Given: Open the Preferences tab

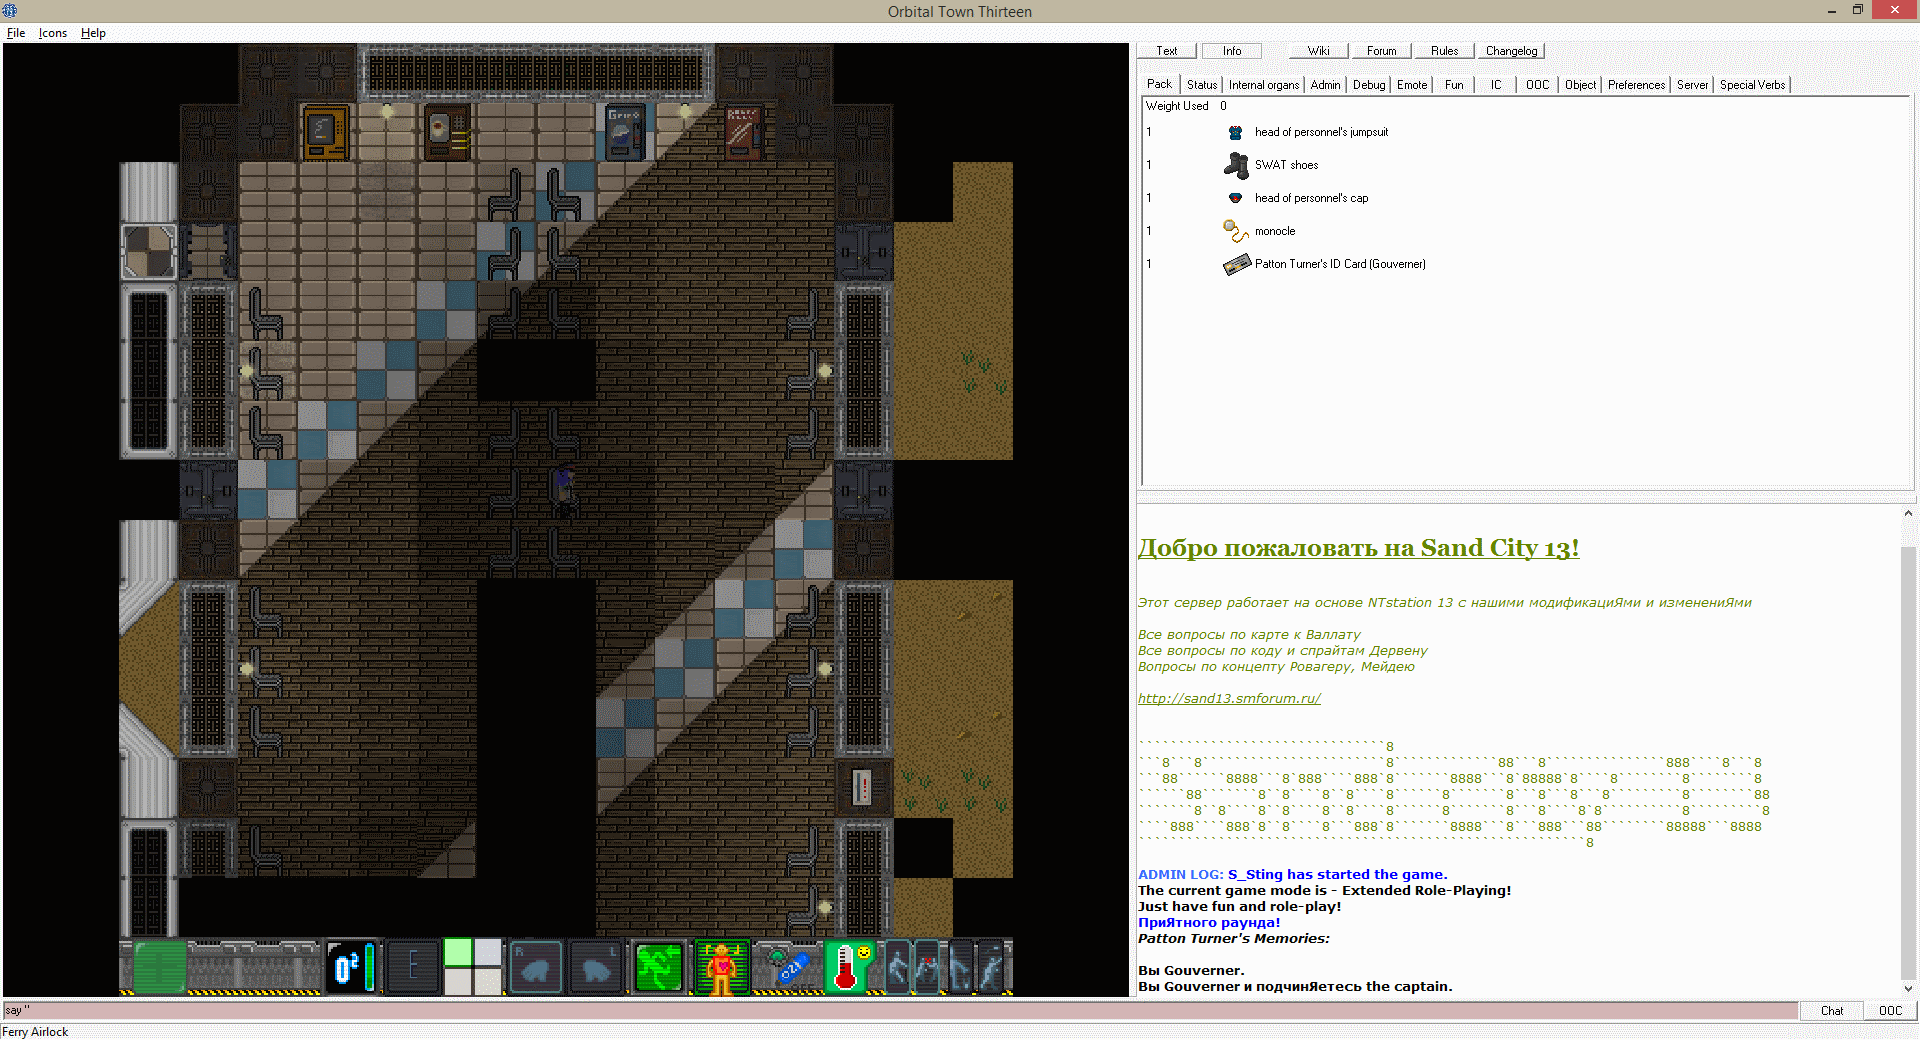Looking at the screenshot, I should pyautogui.click(x=1636, y=85).
